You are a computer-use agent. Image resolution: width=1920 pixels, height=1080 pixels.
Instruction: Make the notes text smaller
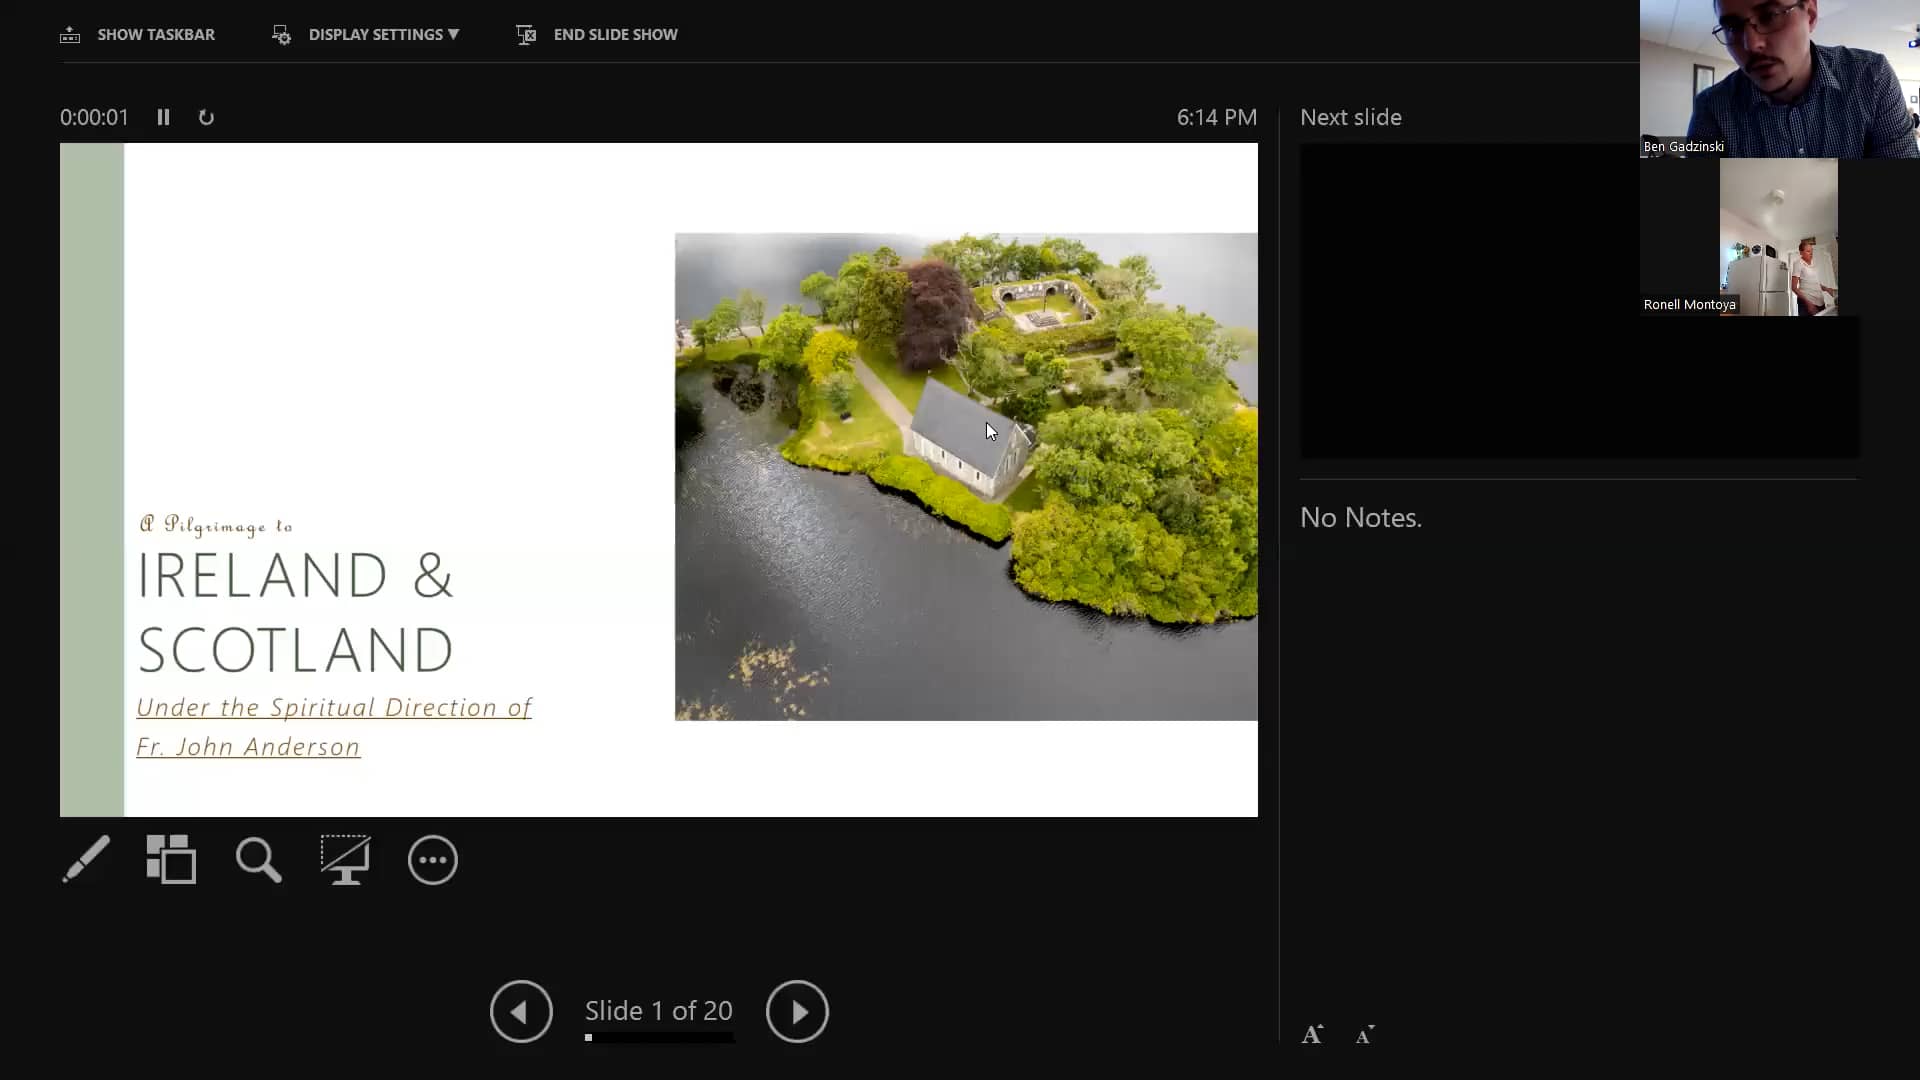click(1365, 1035)
